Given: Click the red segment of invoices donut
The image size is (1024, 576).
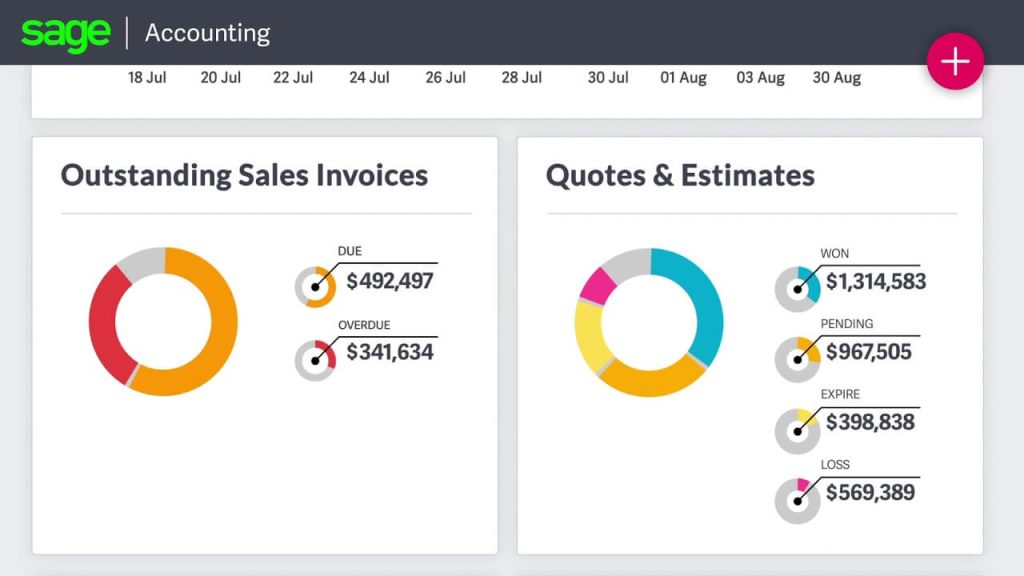Looking at the screenshot, I should [x=103, y=327].
